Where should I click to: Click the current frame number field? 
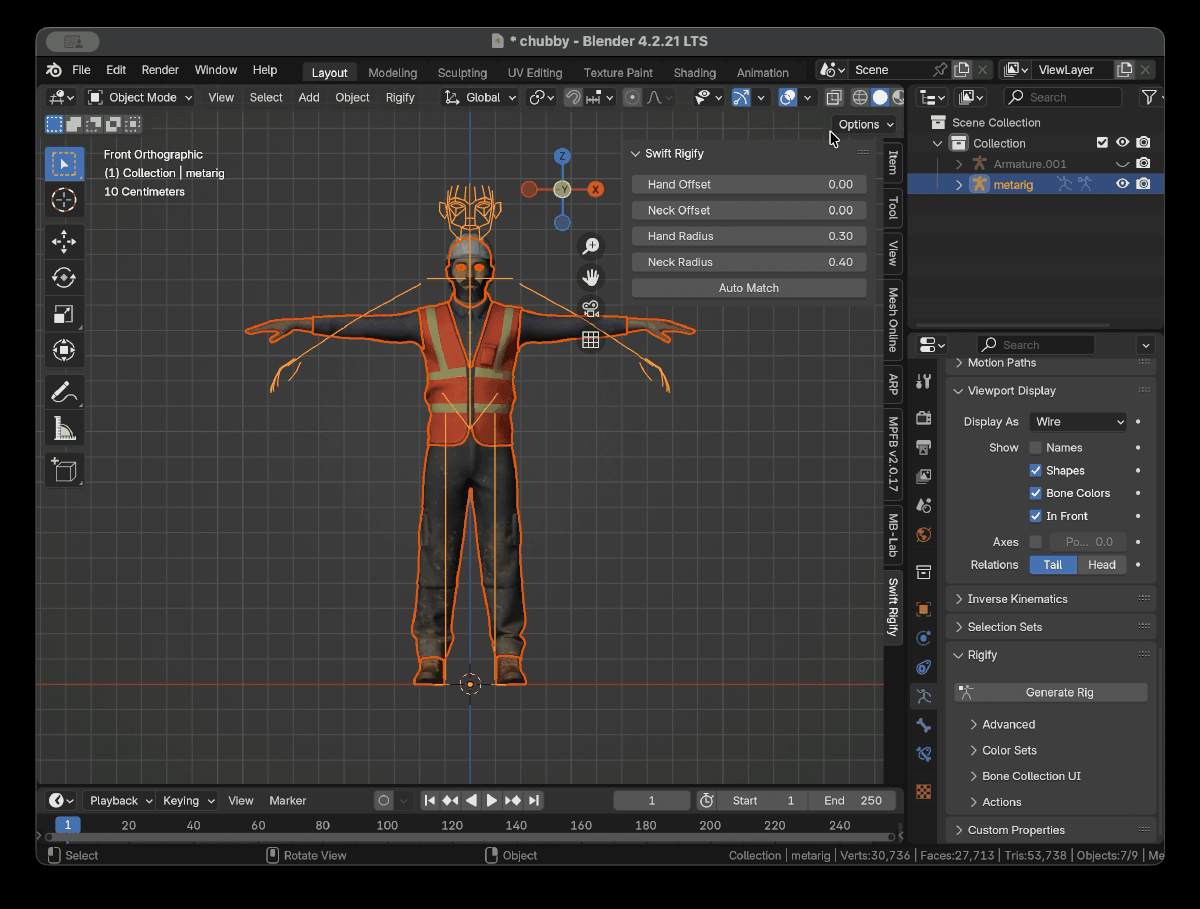click(x=652, y=800)
